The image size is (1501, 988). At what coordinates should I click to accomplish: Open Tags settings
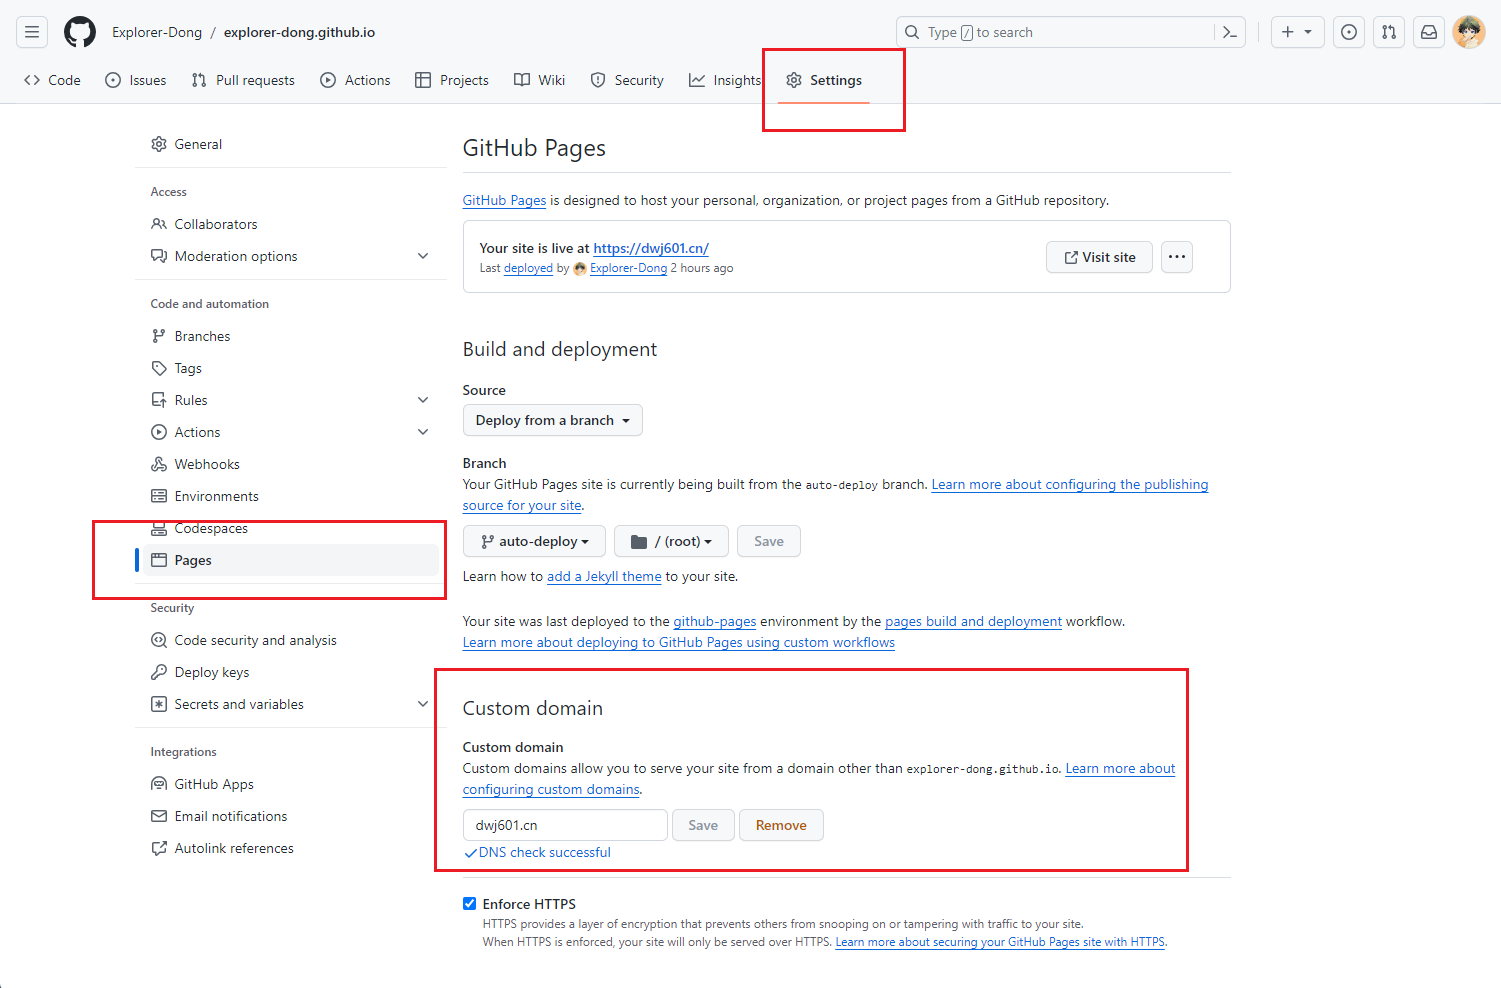(x=290, y=368)
